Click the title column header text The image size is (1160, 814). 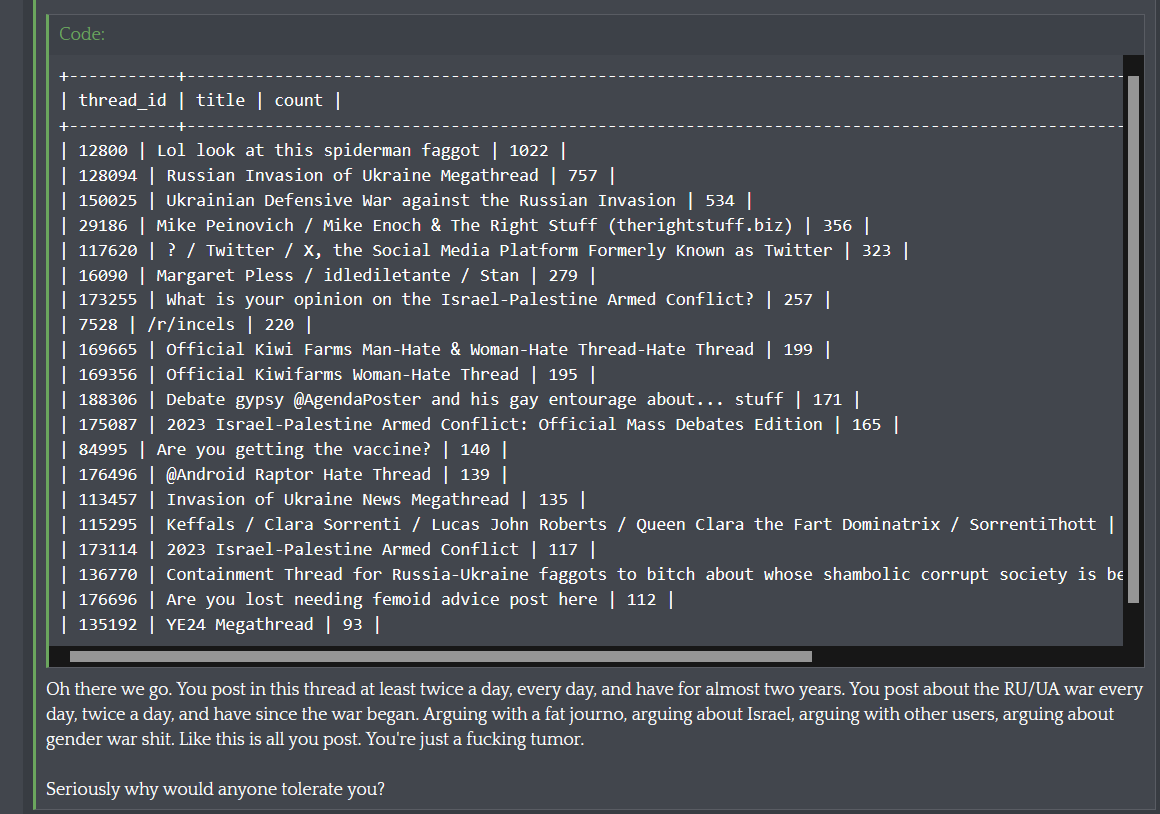point(220,100)
